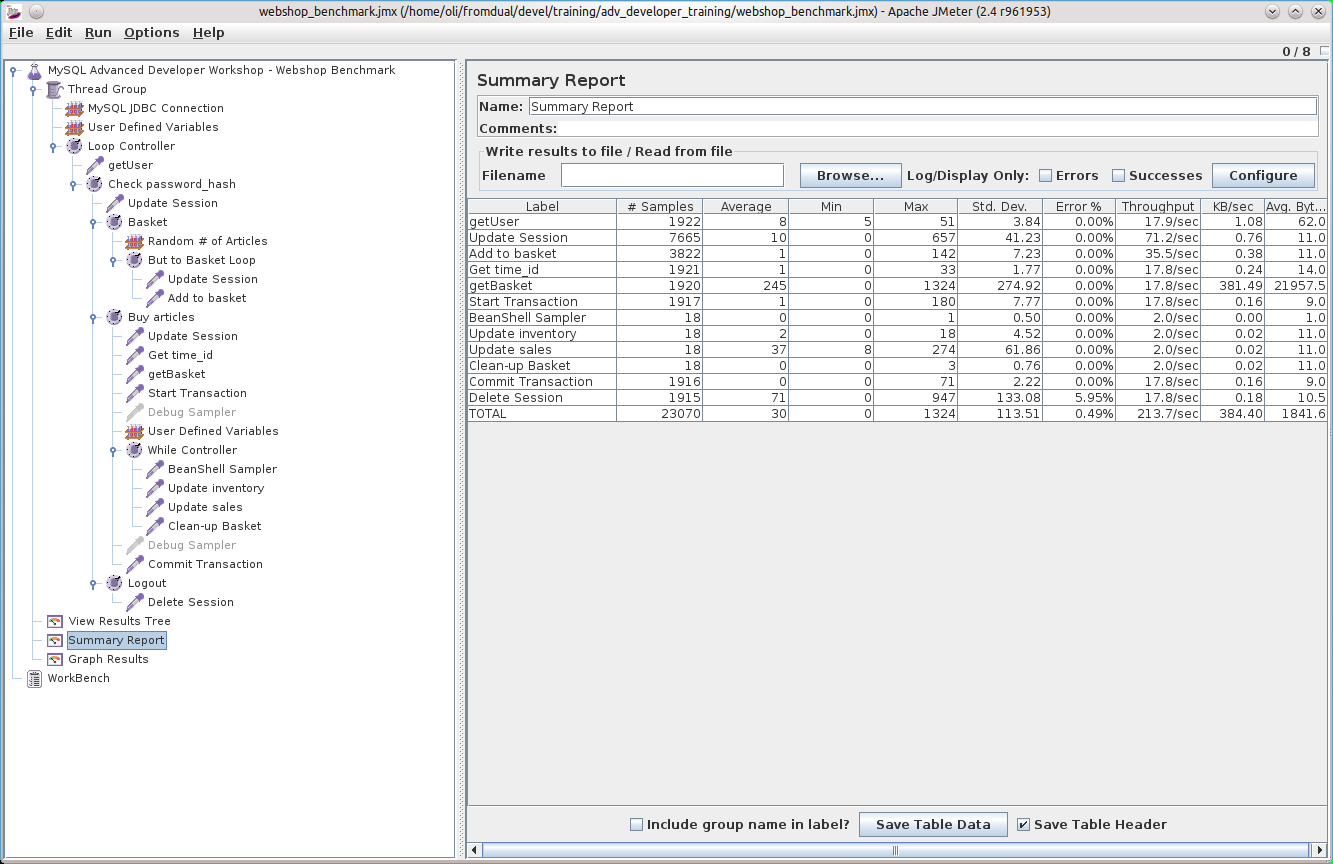Viewport: 1333px width, 864px height.
Task: Click the Throughput column header
Action: (1158, 206)
